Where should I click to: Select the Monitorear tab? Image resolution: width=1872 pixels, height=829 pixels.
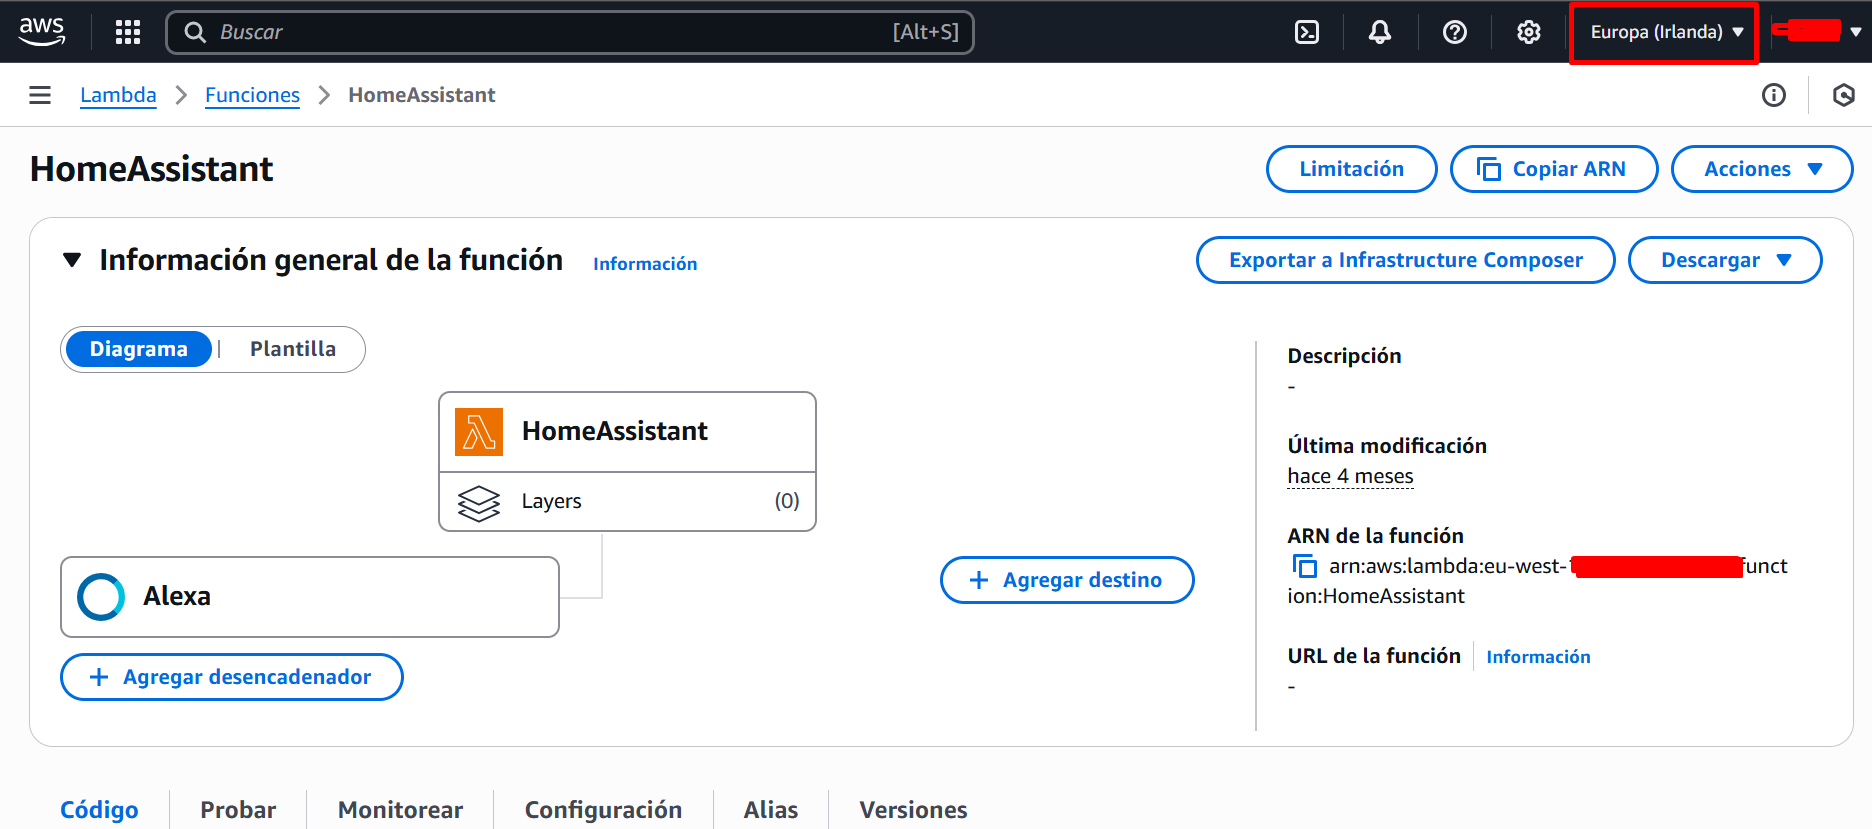(x=400, y=810)
